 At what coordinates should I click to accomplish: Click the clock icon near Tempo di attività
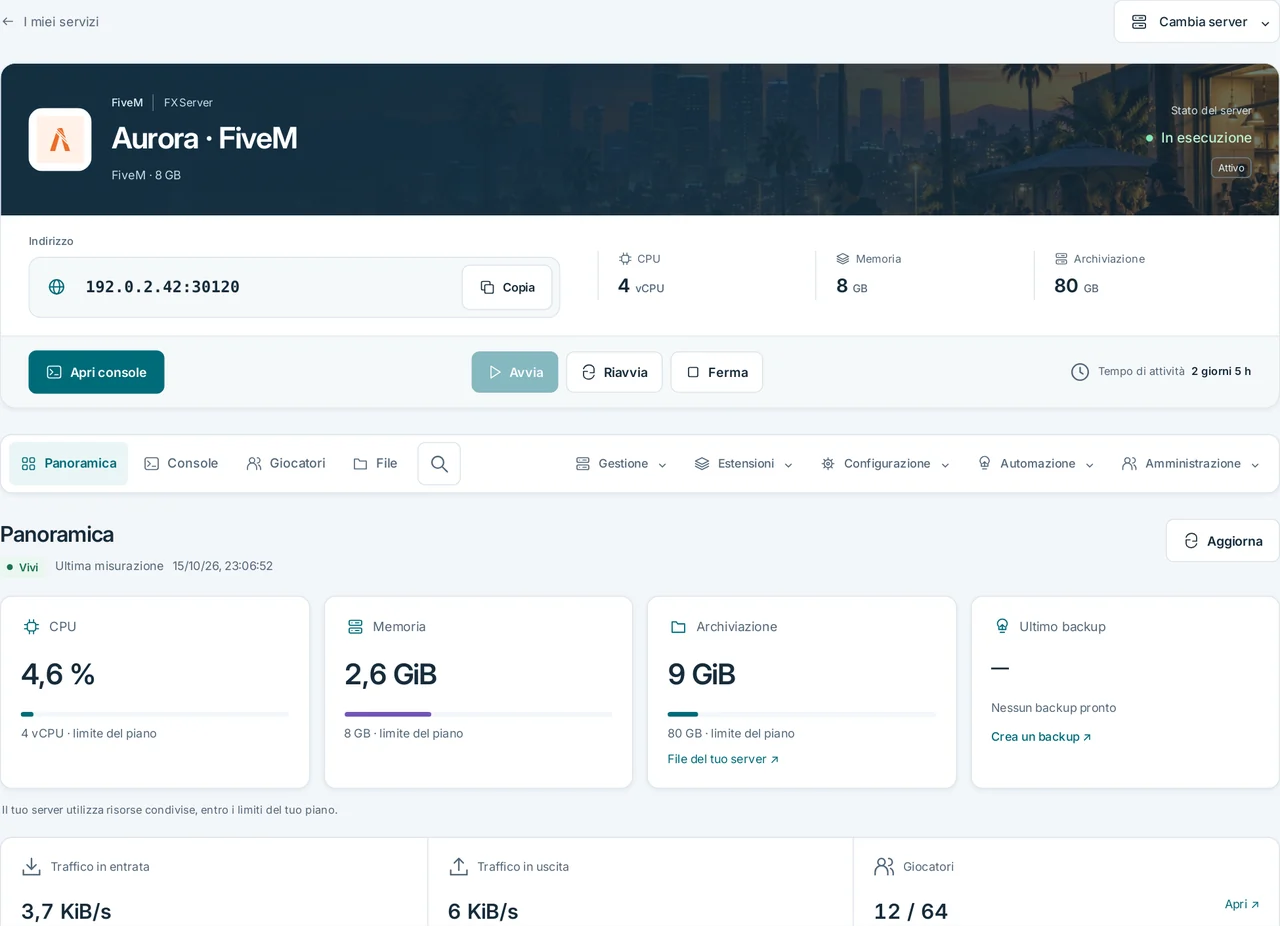point(1080,372)
